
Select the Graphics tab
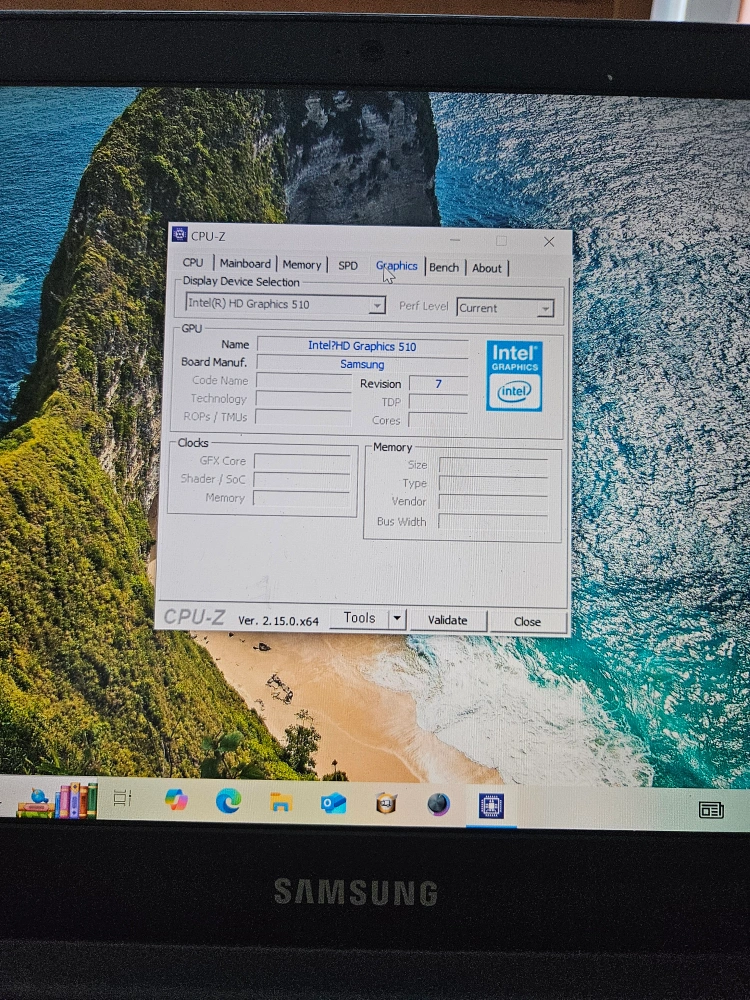coord(396,266)
